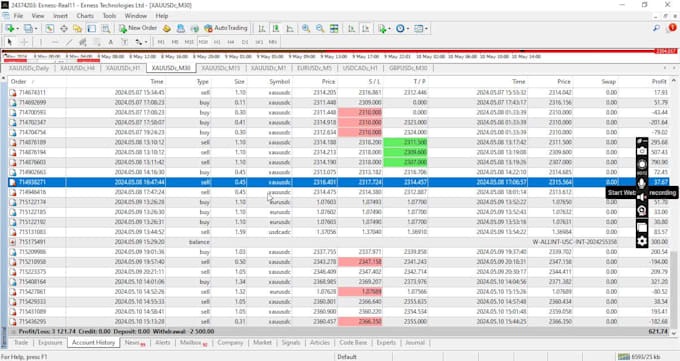Screen dimensions: 680x361
Task: Switch chart to bar chart icon
Action: tap(262, 29)
